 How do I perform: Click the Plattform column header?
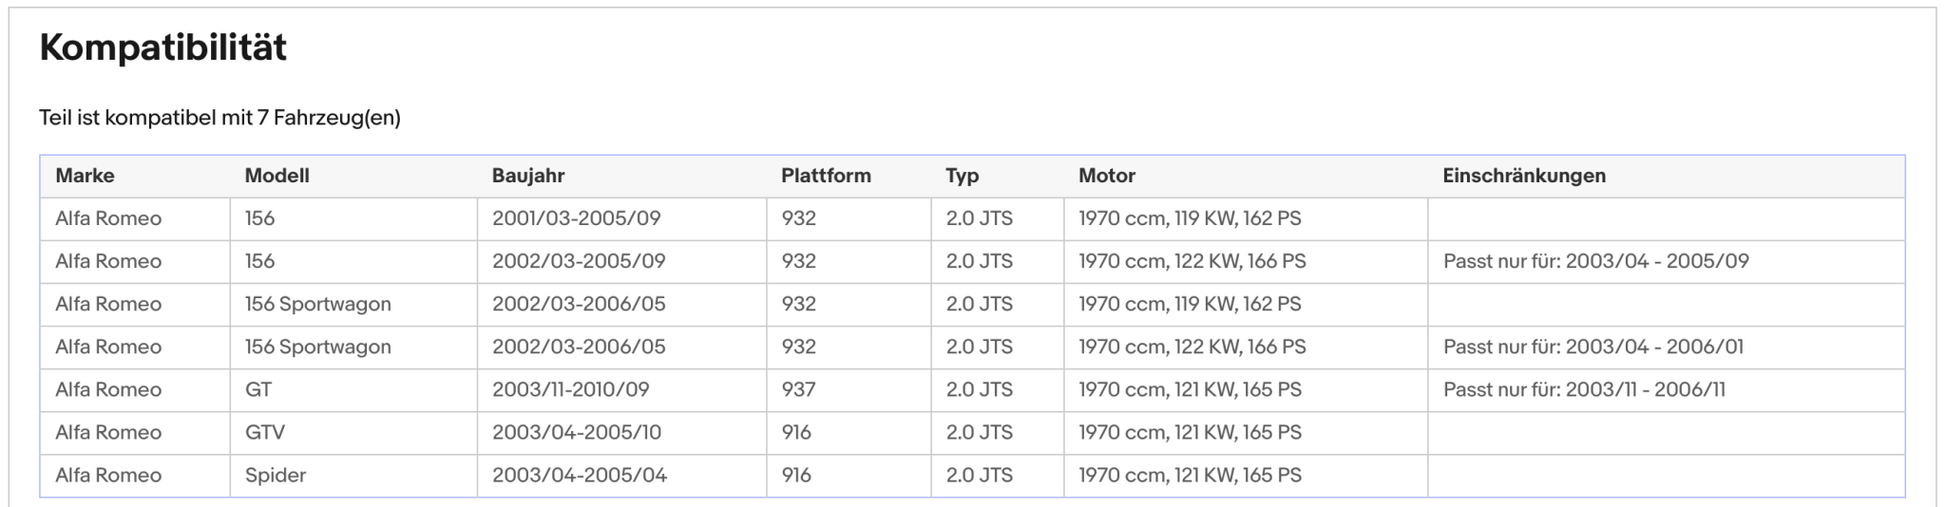(x=825, y=176)
